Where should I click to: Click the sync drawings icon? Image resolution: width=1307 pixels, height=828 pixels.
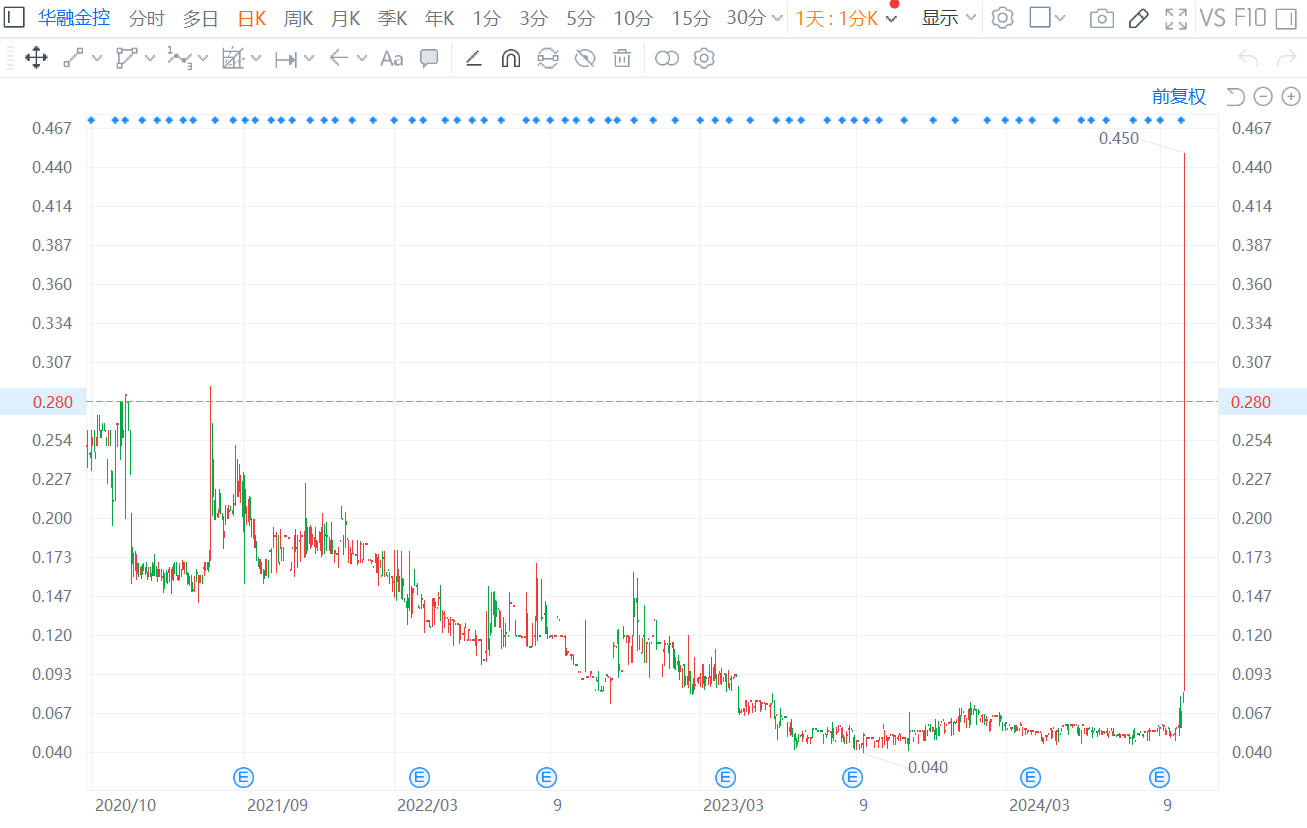[x=547, y=58]
